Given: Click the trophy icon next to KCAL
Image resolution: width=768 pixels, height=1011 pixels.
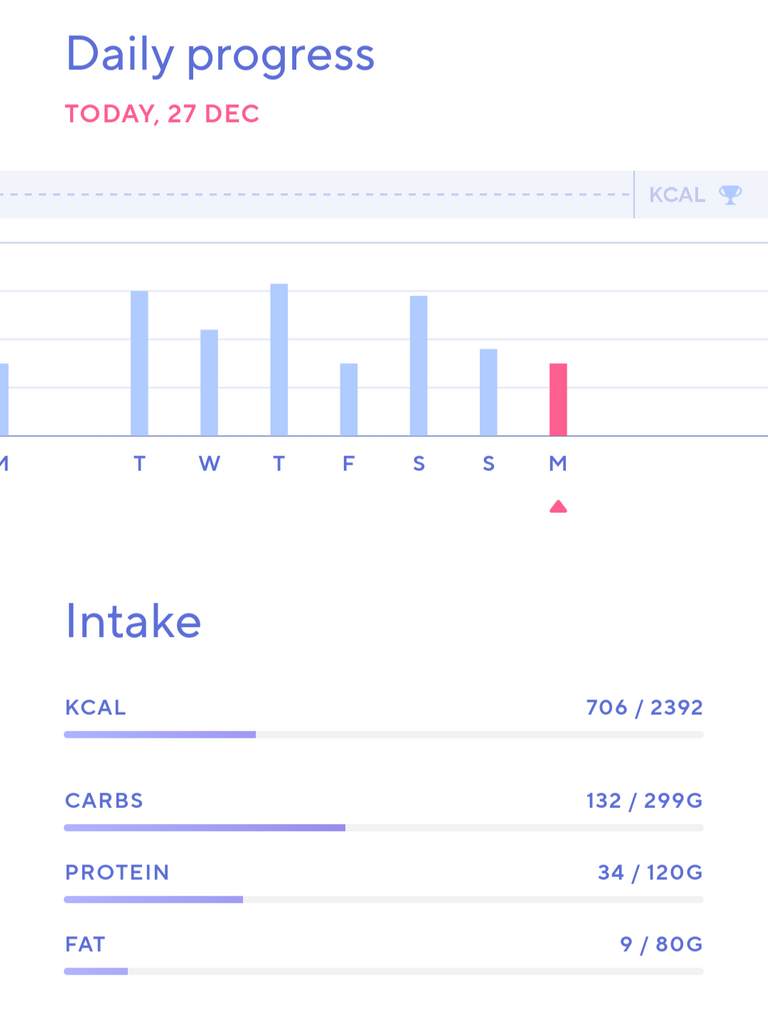Looking at the screenshot, I should pyautogui.click(x=731, y=194).
